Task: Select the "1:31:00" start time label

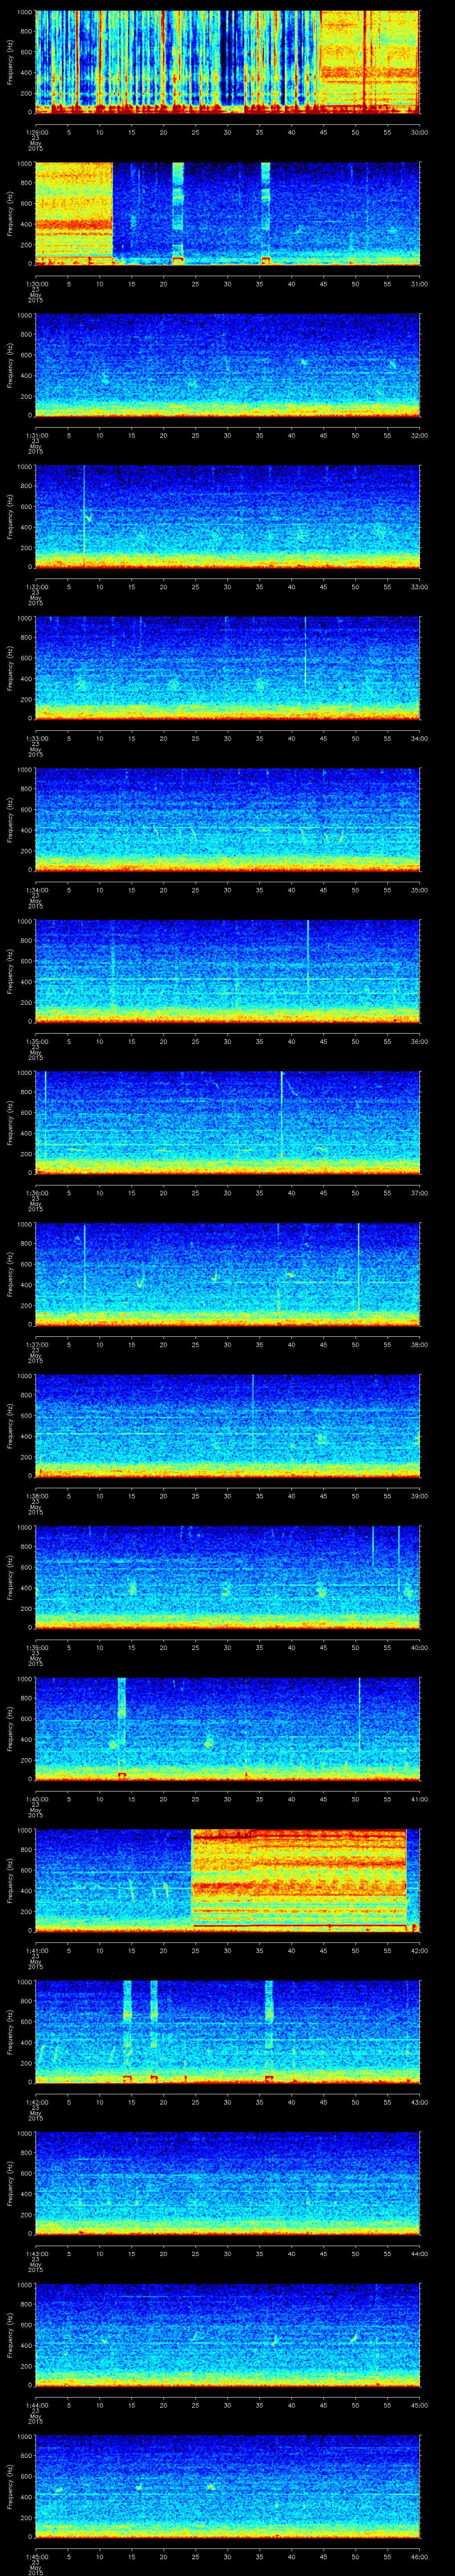Action: click(x=37, y=435)
